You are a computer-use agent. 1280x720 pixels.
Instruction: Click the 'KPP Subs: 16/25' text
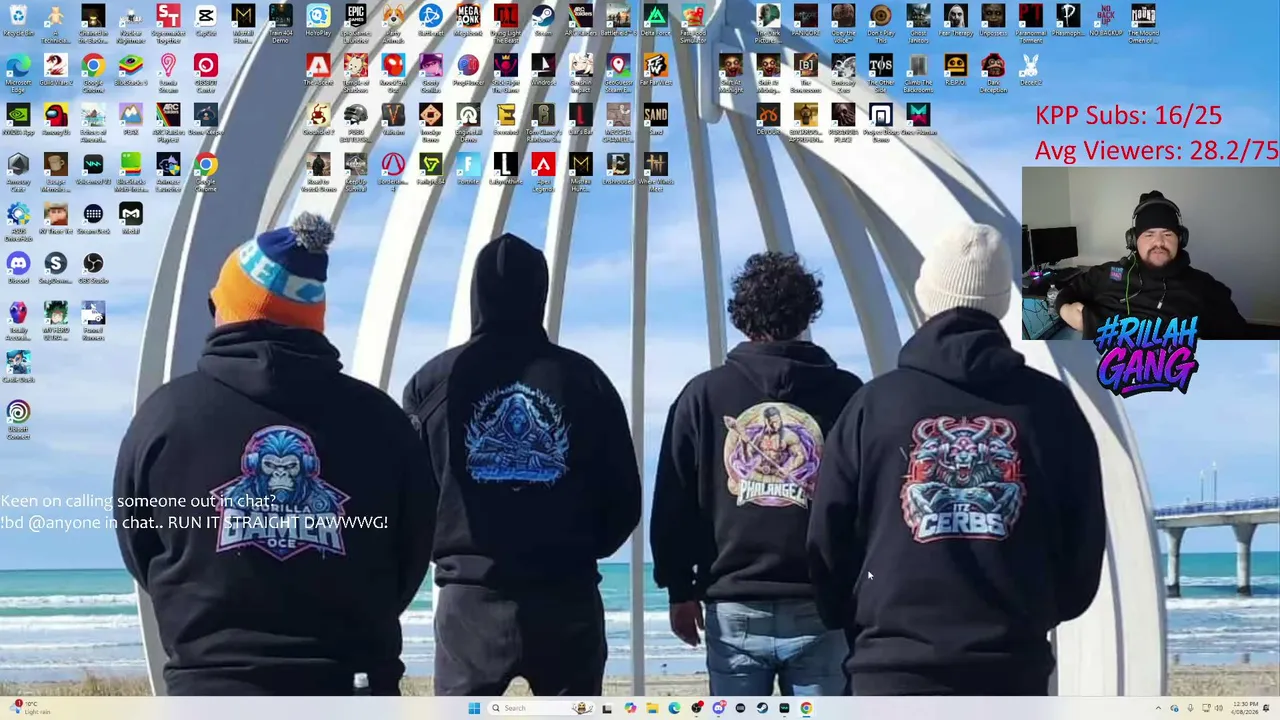click(1128, 116)
